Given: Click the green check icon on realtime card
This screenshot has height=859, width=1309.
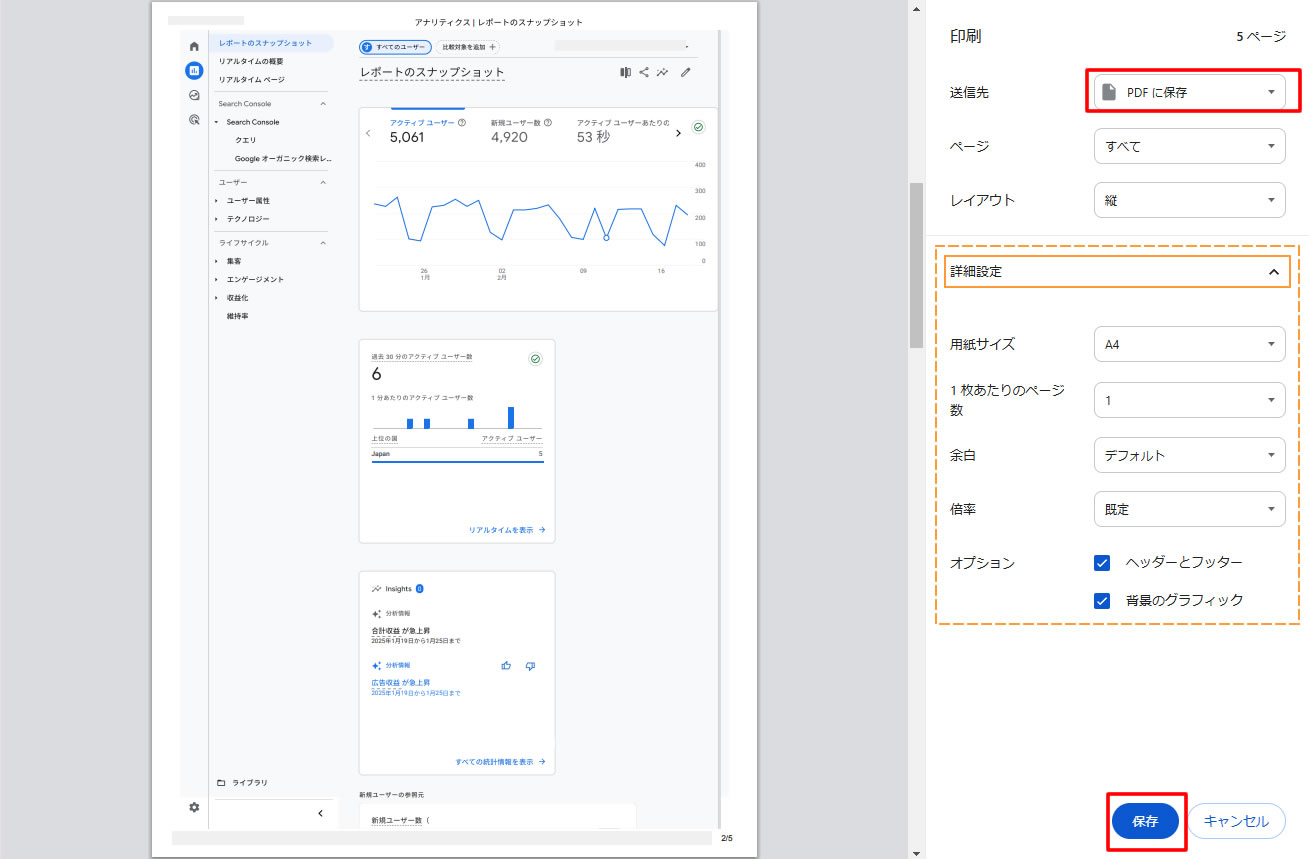Looking at the screenshot, I should [535, 359].
